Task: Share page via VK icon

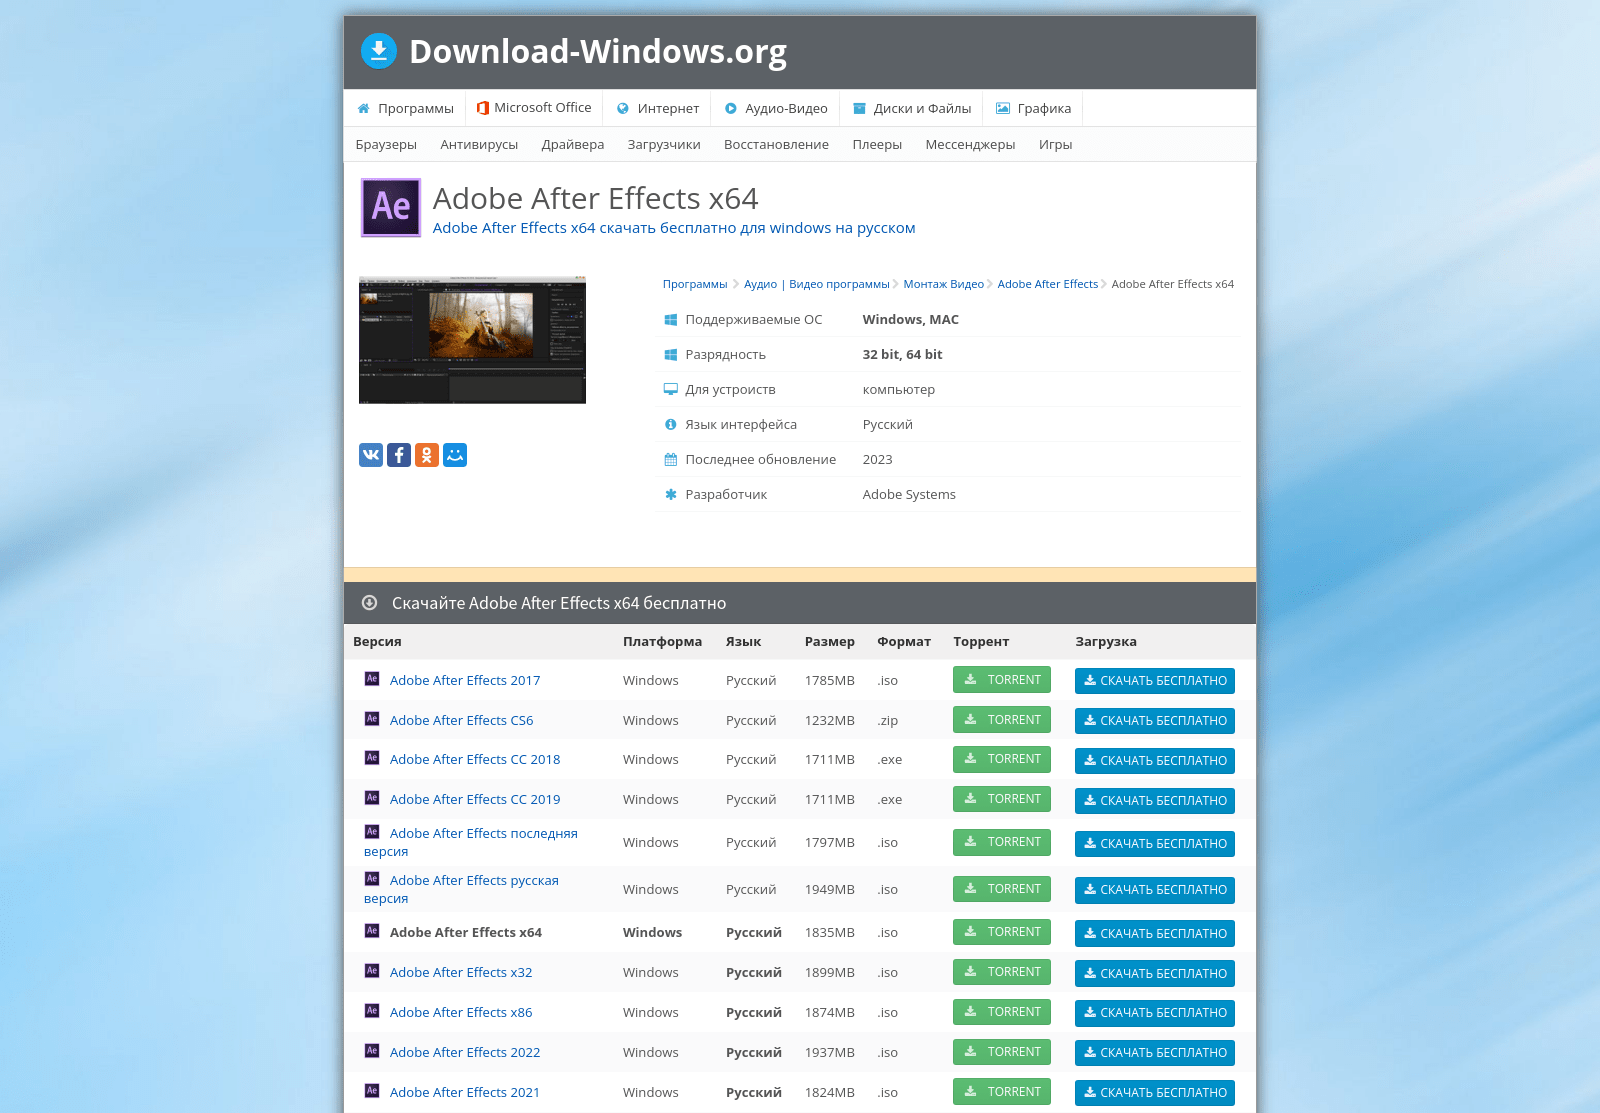Action: point(371,455)
